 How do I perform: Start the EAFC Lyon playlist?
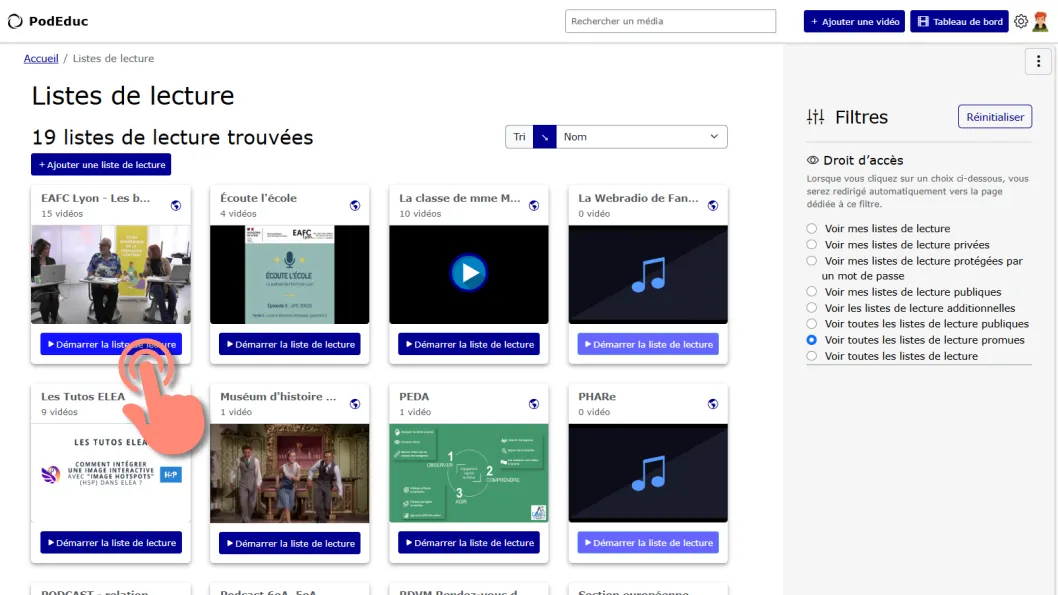[x=111, y=344]
